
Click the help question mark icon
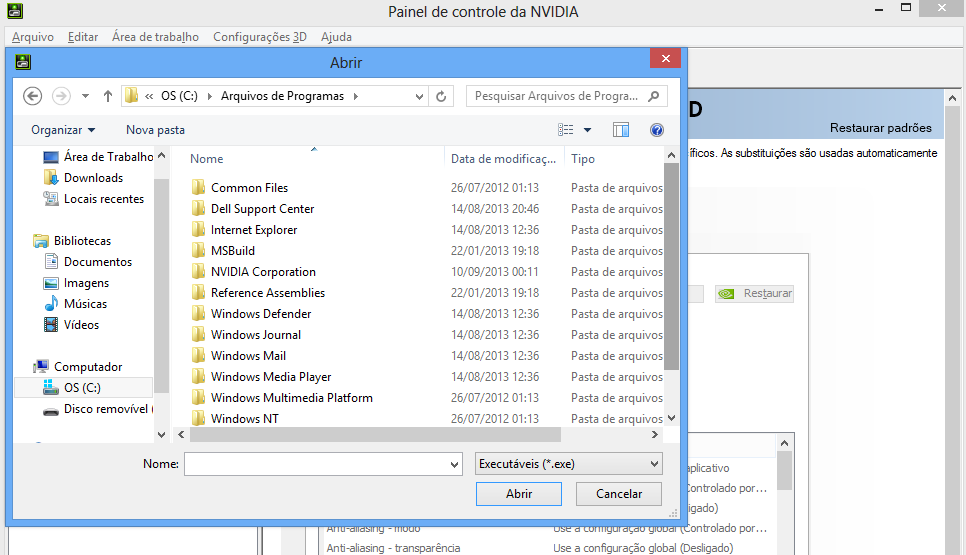tap(657, 130)
